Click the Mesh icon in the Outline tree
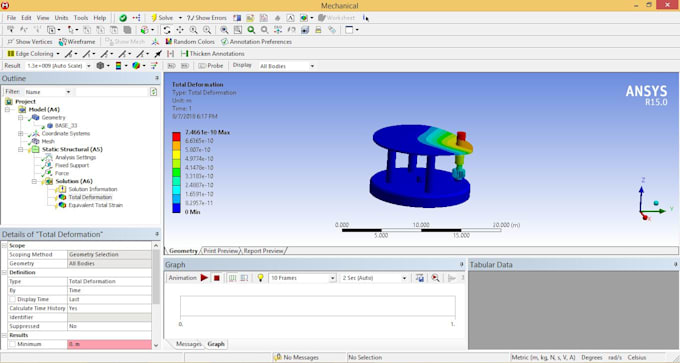 (x=36, y=141)
